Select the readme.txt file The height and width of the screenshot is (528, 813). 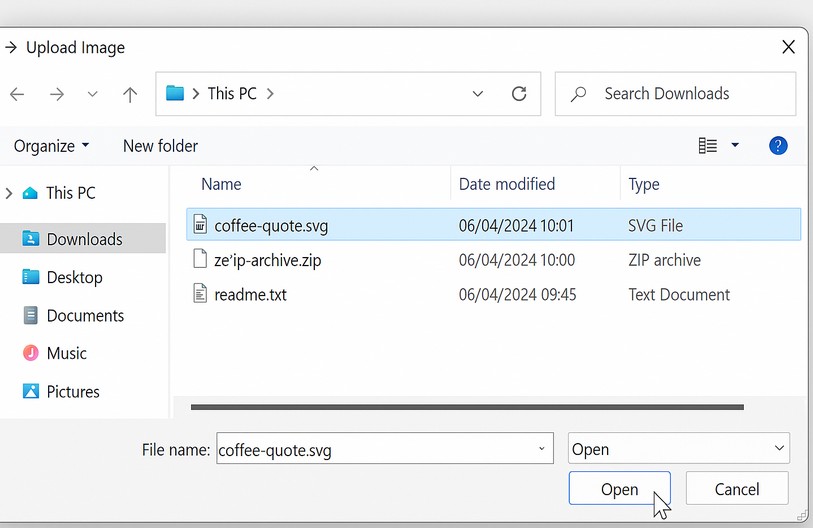250,295
